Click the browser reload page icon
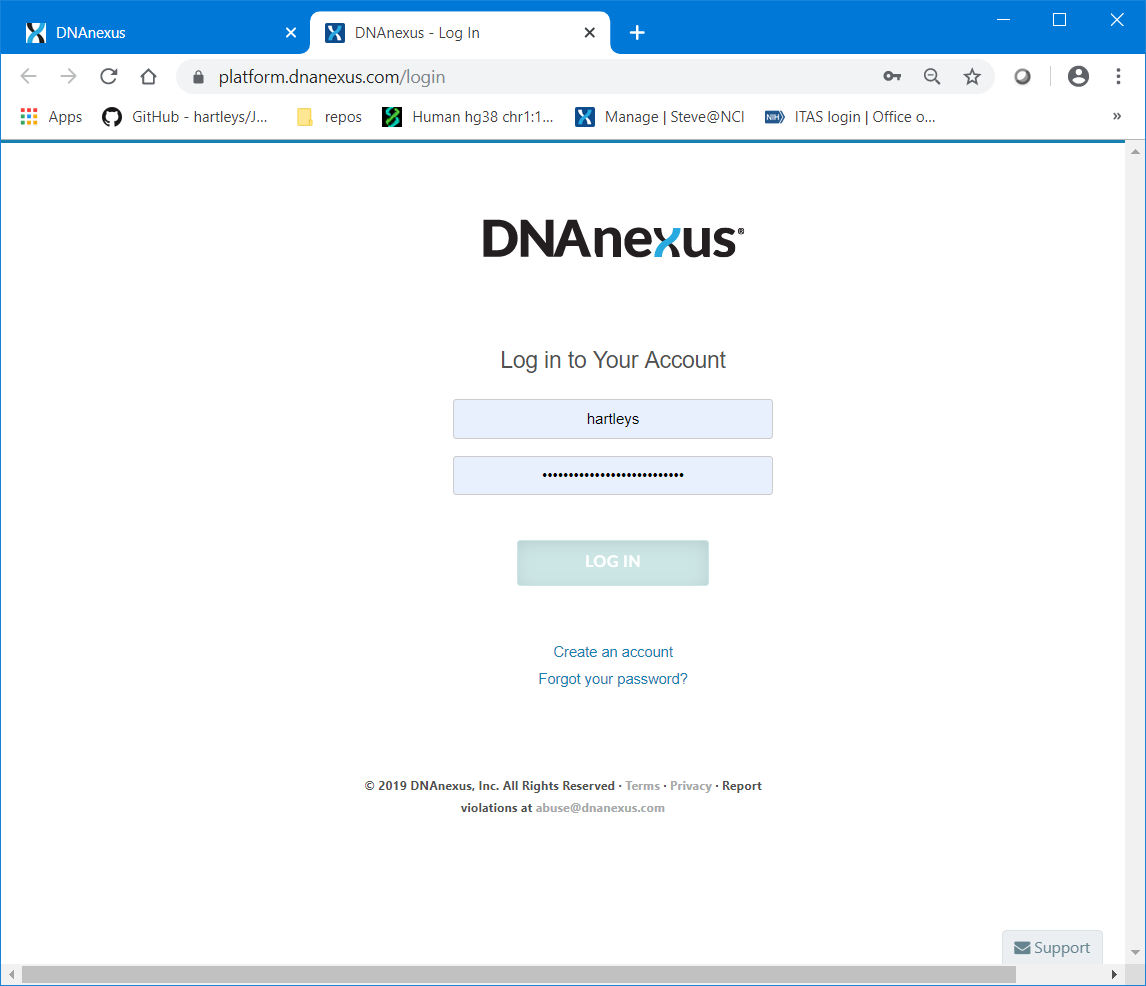This screenshot has height=986, width=1146. click(x=108, y=77)
